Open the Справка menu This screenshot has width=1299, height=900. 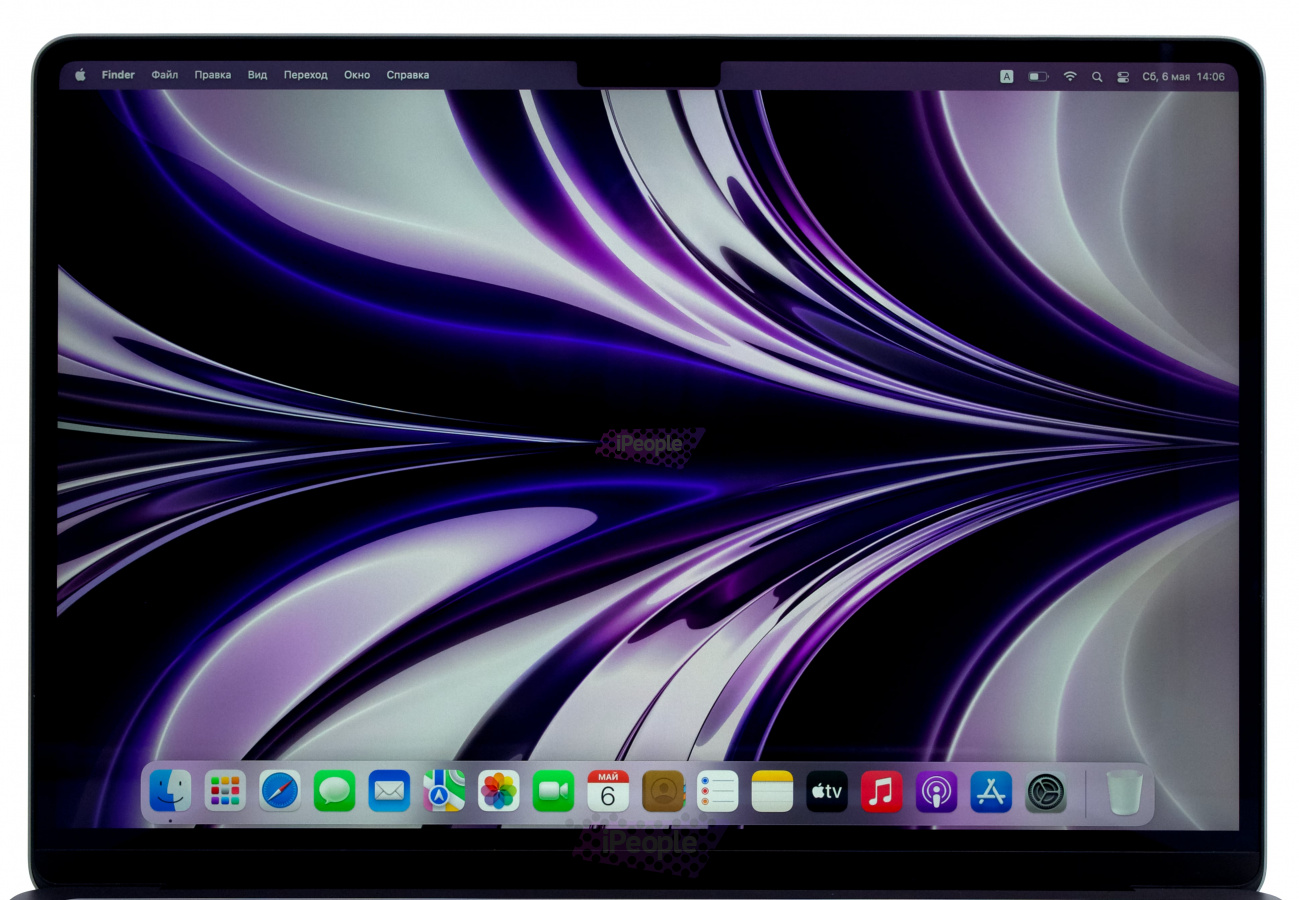(x=408, y=75)
